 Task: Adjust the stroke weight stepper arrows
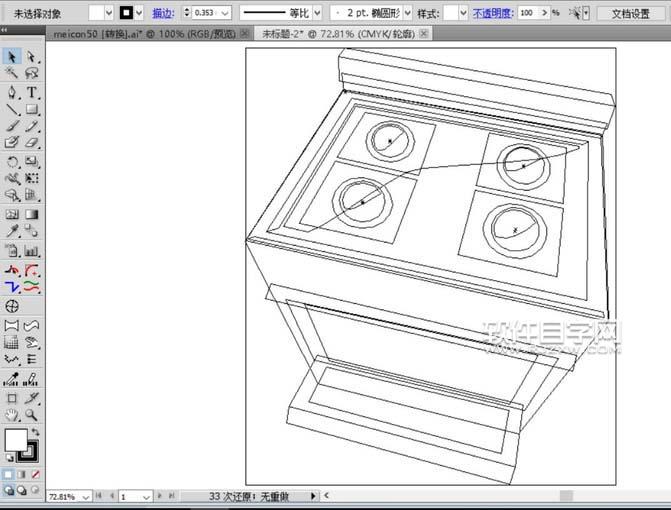(x=187, y=12)
